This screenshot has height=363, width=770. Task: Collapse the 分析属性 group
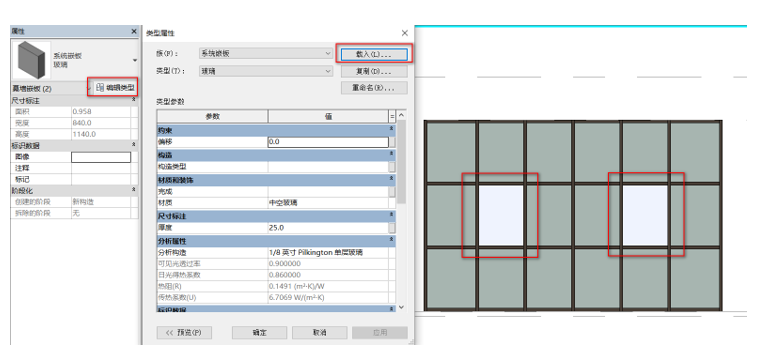click(x=391, y=240)
